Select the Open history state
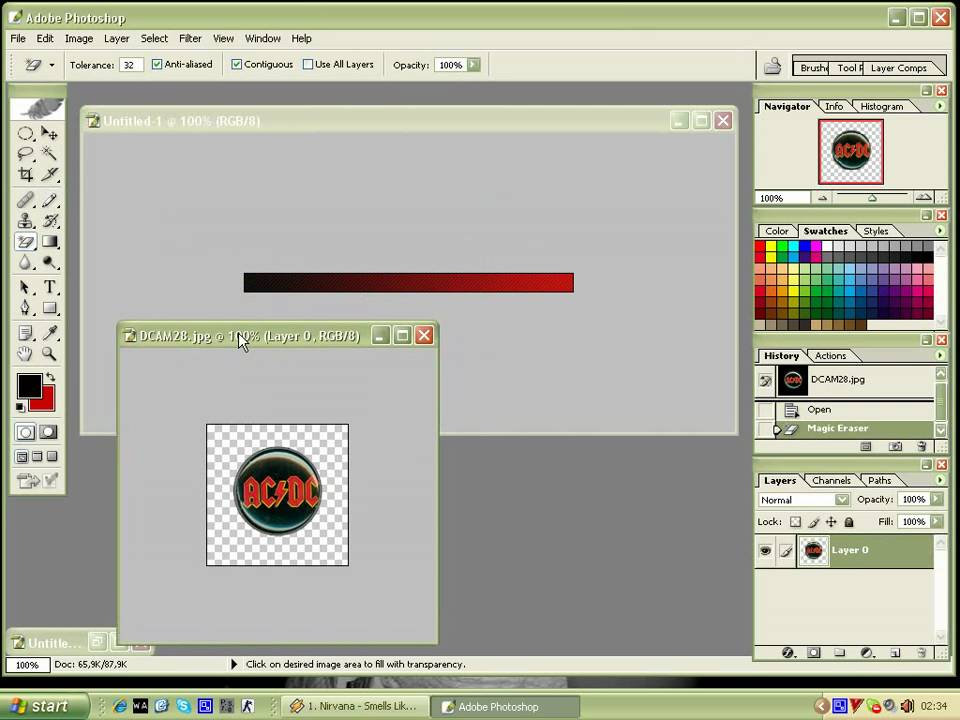The width and height of the screenshot is (960, 720). coord(846,410)
